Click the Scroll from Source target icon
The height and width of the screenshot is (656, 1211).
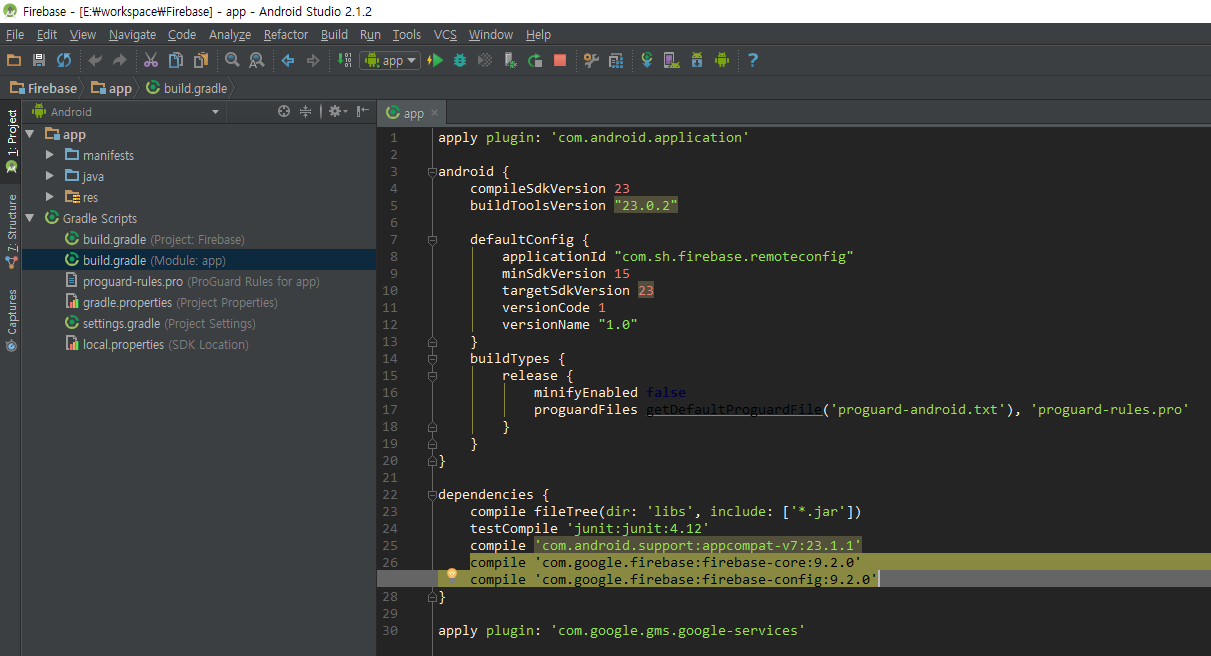pyautogui.click(x=284, y=111)
